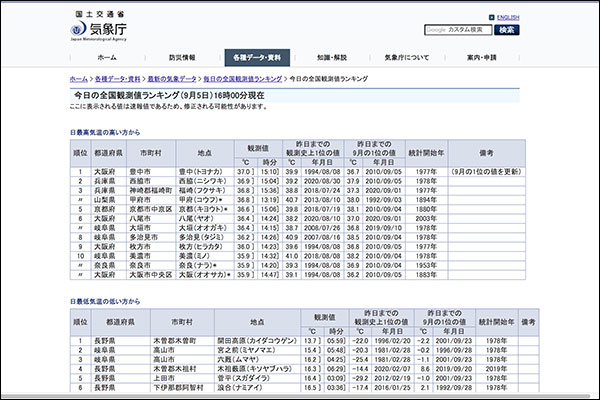Click inside the Google custom search field

pyautogui.click(x=457, y=30)
